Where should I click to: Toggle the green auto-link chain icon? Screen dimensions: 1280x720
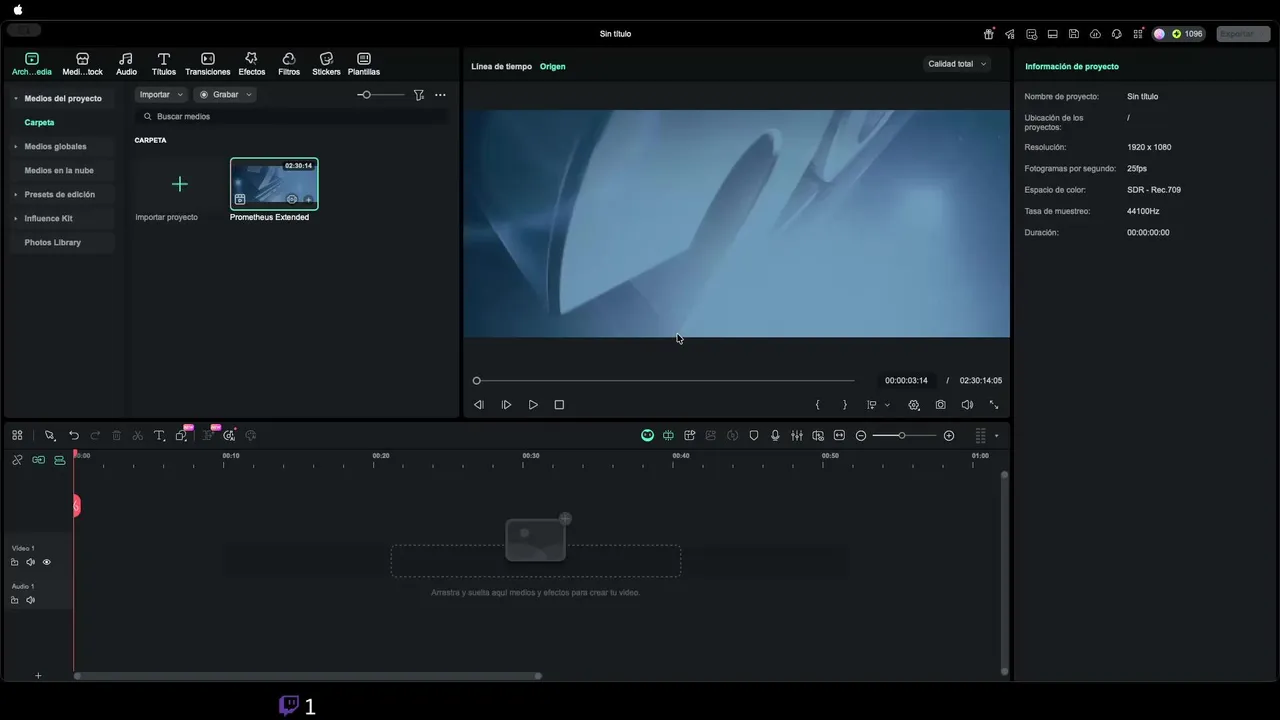pos(38,460)
